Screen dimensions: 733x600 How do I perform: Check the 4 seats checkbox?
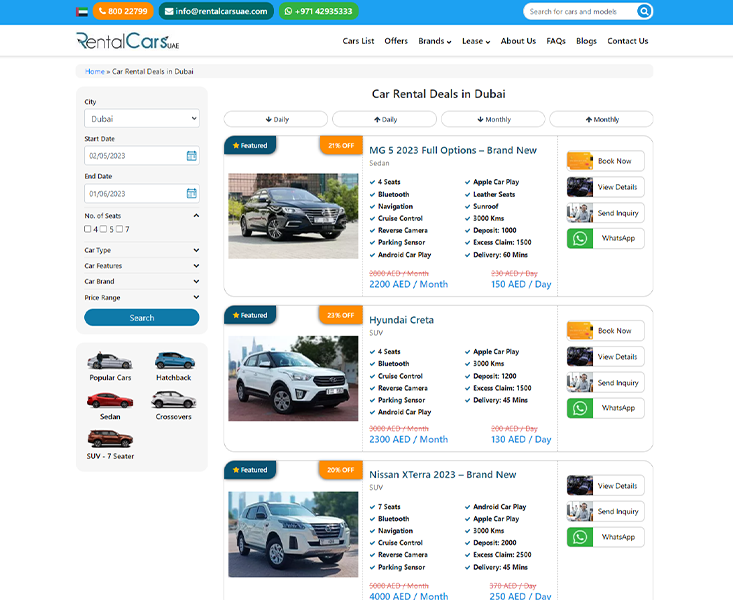[87, 229]
